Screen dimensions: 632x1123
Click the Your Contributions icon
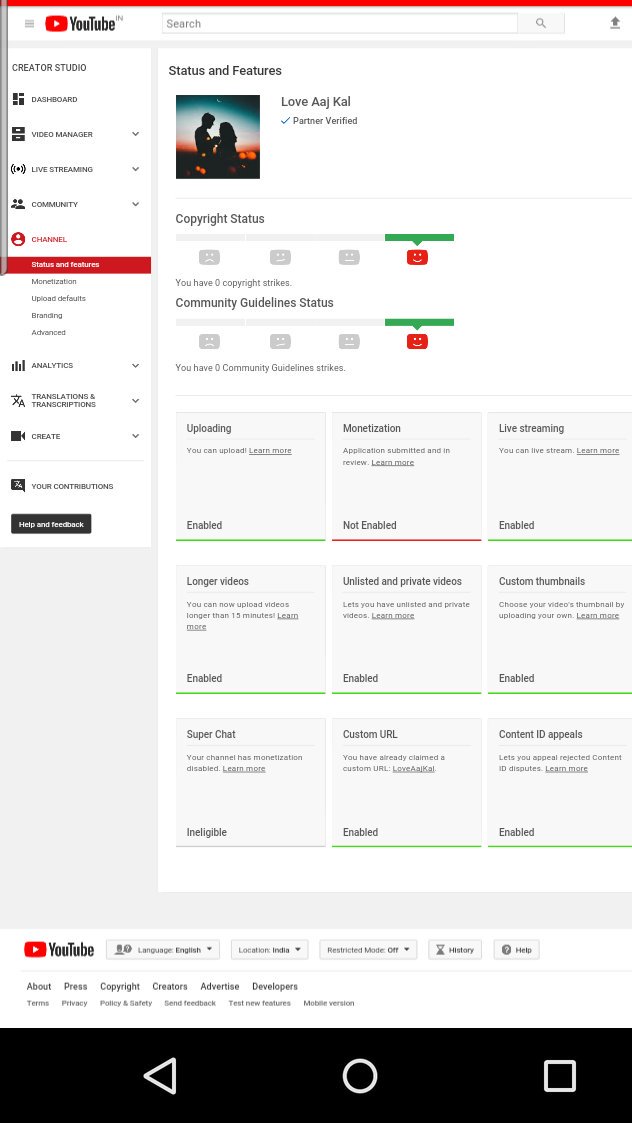[x=19, y=486]
